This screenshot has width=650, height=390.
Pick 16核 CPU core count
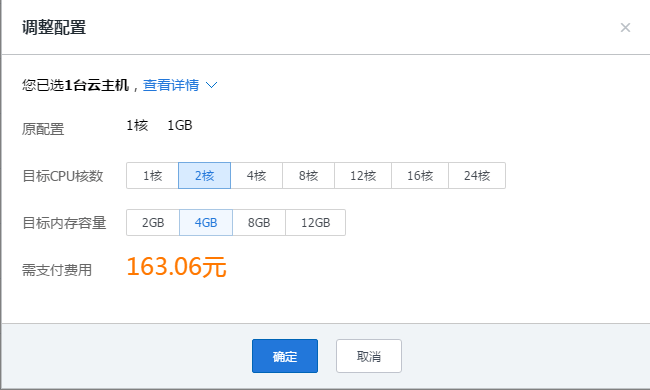pyautogui.click(x=420, y=176)
